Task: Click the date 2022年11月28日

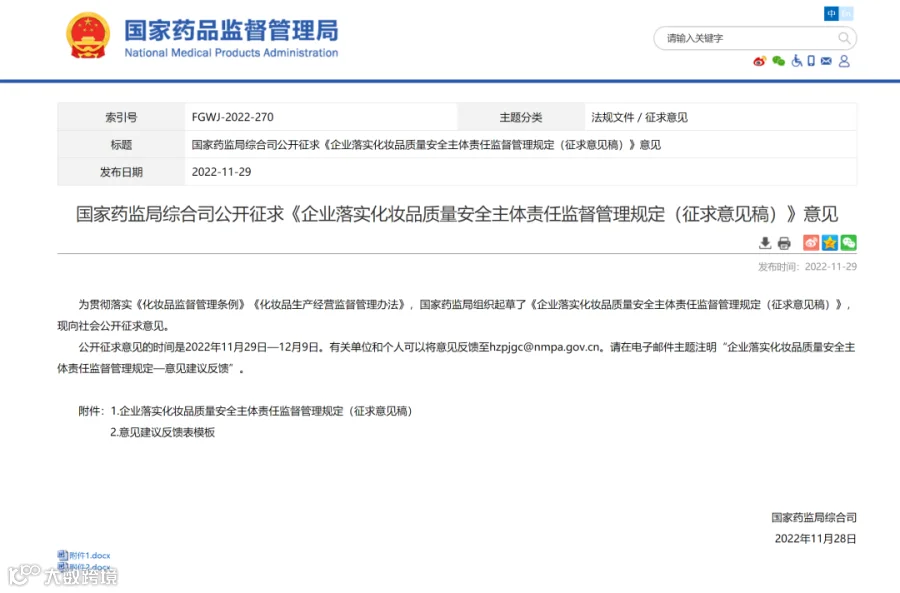Action: (816, 538)
